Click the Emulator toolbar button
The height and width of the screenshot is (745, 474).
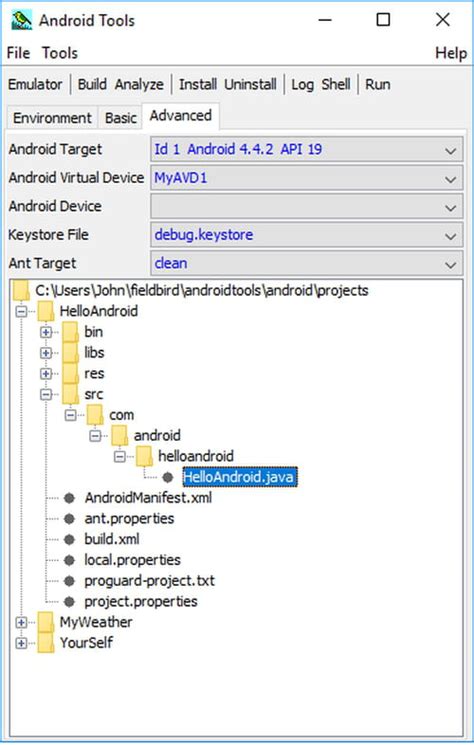coord(35,85)
